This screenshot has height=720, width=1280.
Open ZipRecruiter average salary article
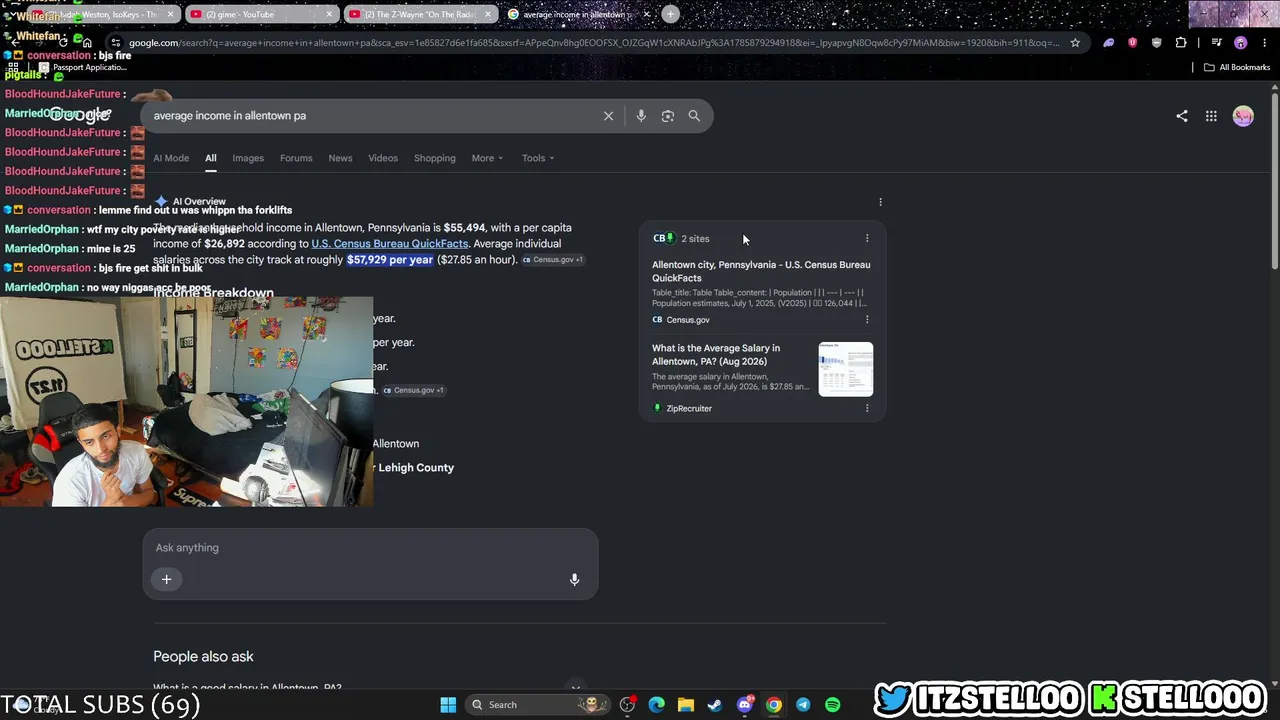pyautogui.click(x=716, y=354)
